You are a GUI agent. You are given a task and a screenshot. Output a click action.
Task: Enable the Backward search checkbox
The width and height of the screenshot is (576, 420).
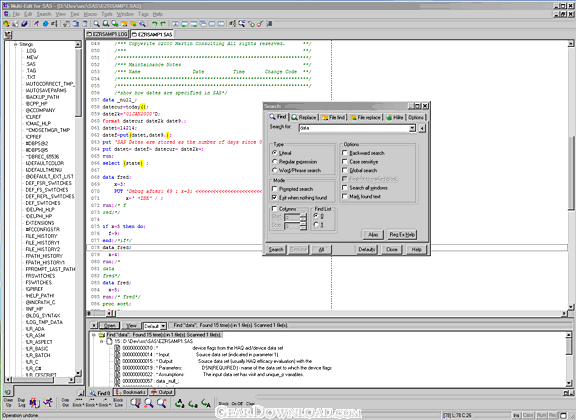tap(345, 152)
